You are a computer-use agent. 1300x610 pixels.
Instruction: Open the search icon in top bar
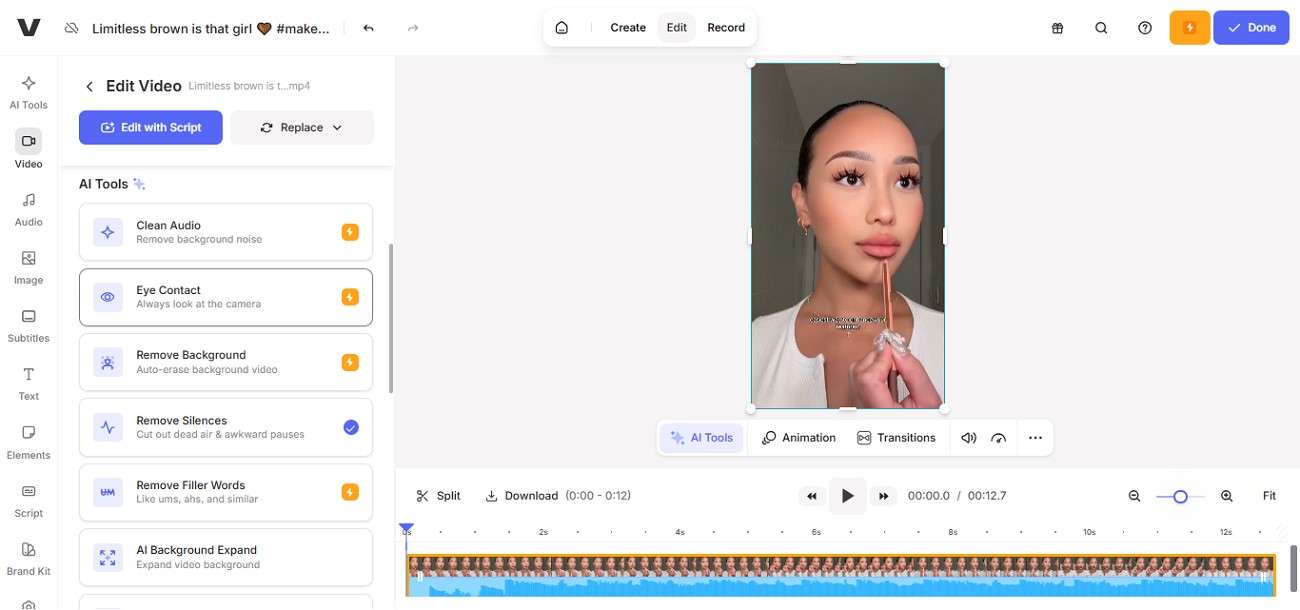[1101, 28]
